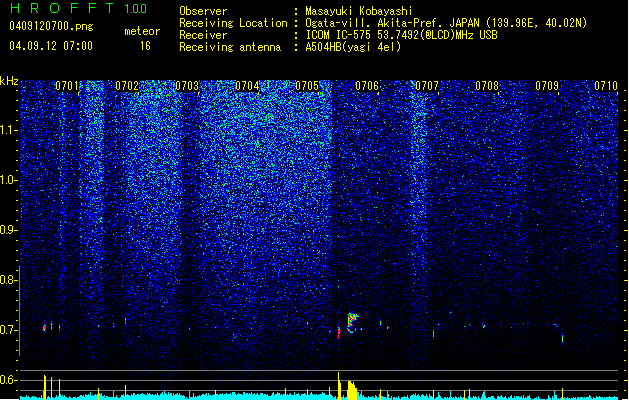
Task: Click the 0707 time marker
Action: [427, 86]
